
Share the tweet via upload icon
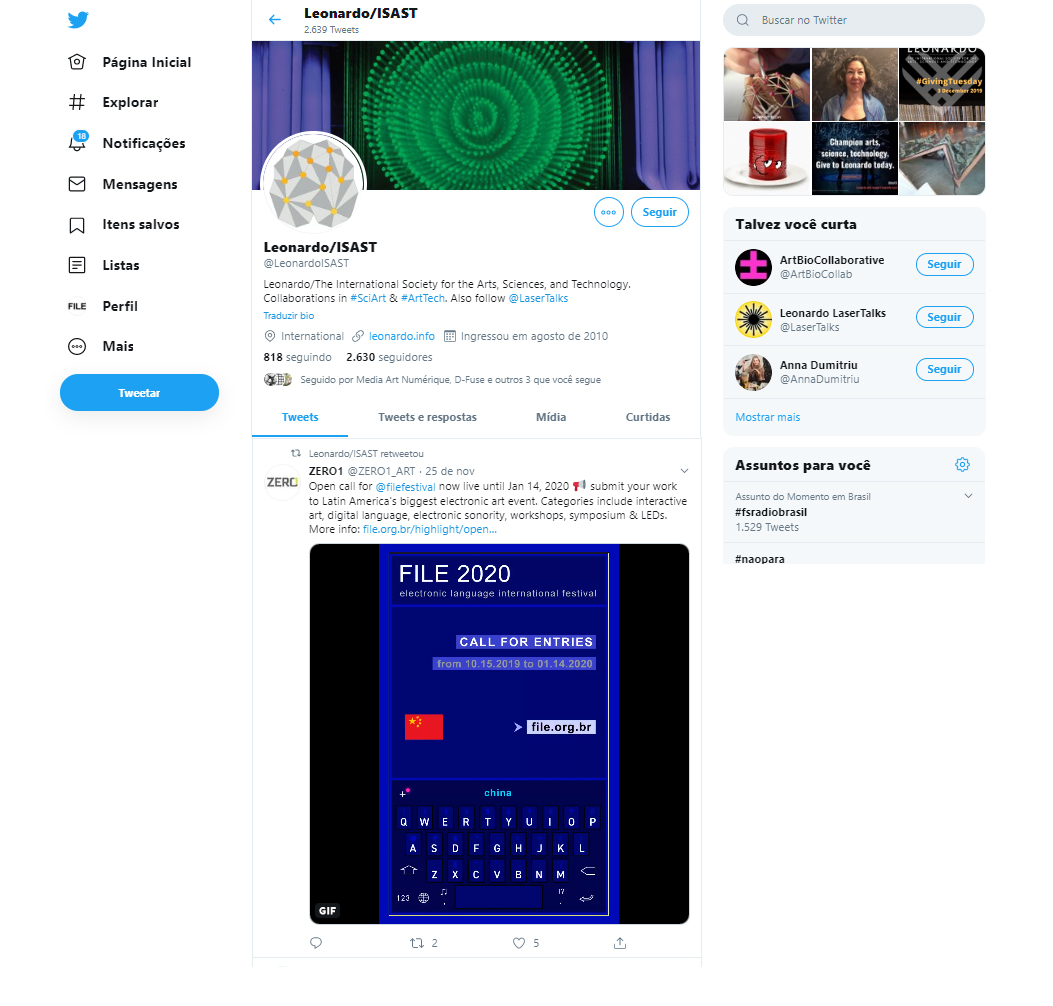pyautogui.click(x=620, y=943)
